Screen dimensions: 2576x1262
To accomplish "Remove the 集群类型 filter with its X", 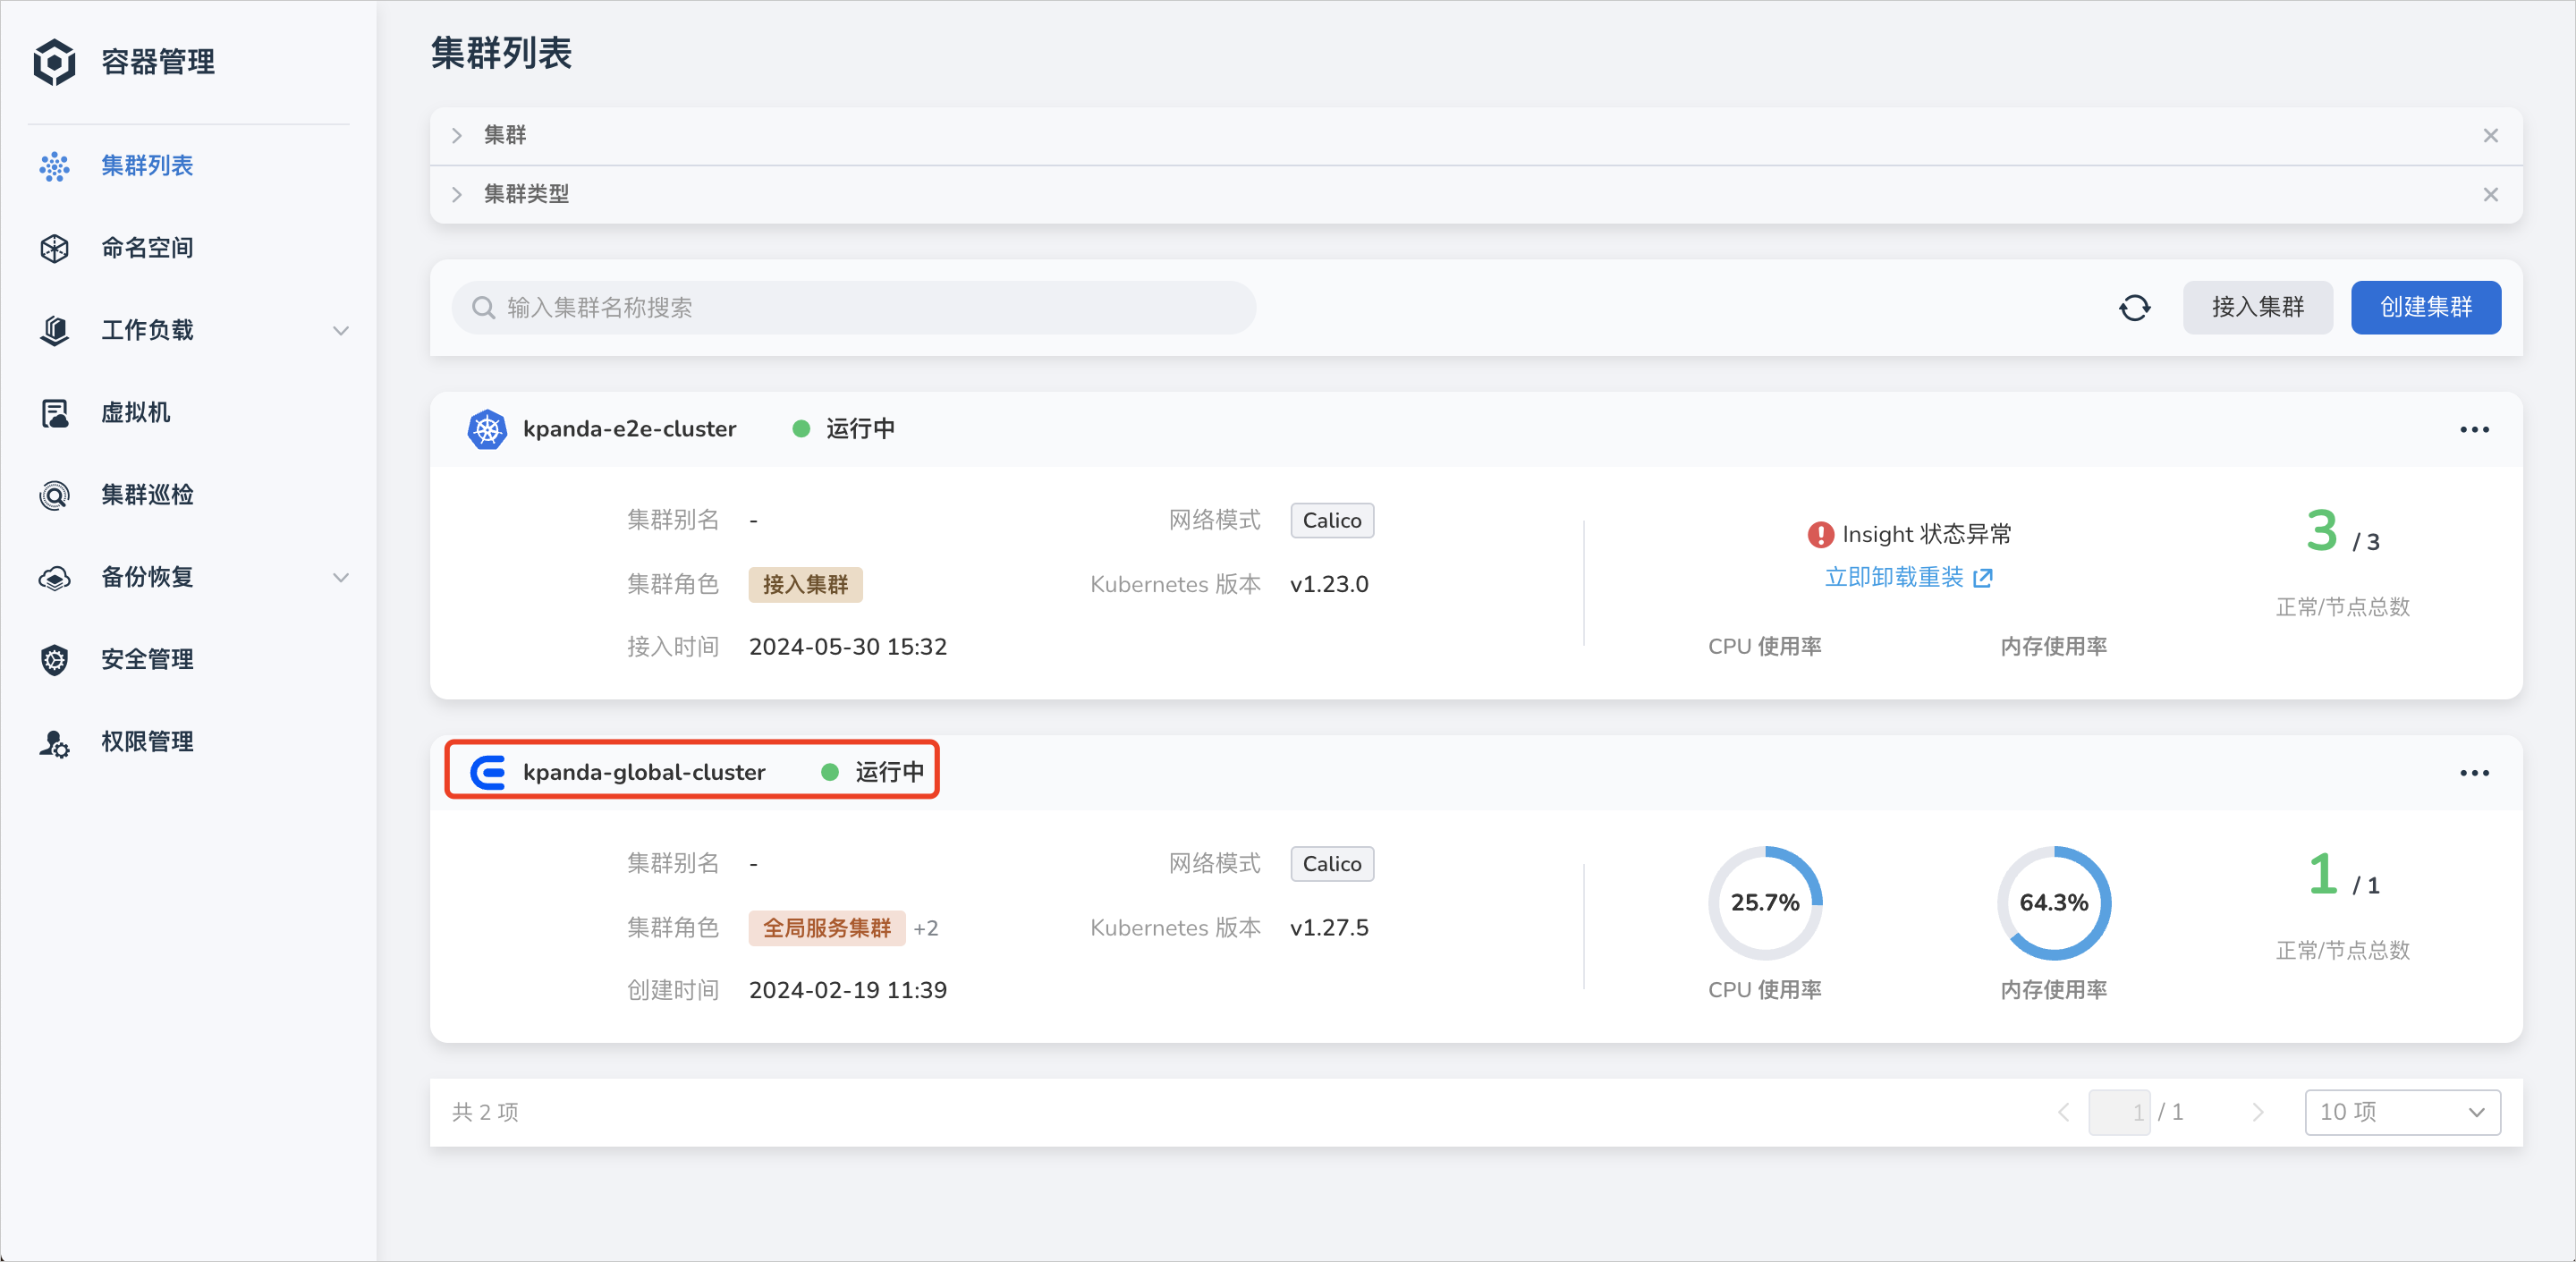I will coord(2490,195).
